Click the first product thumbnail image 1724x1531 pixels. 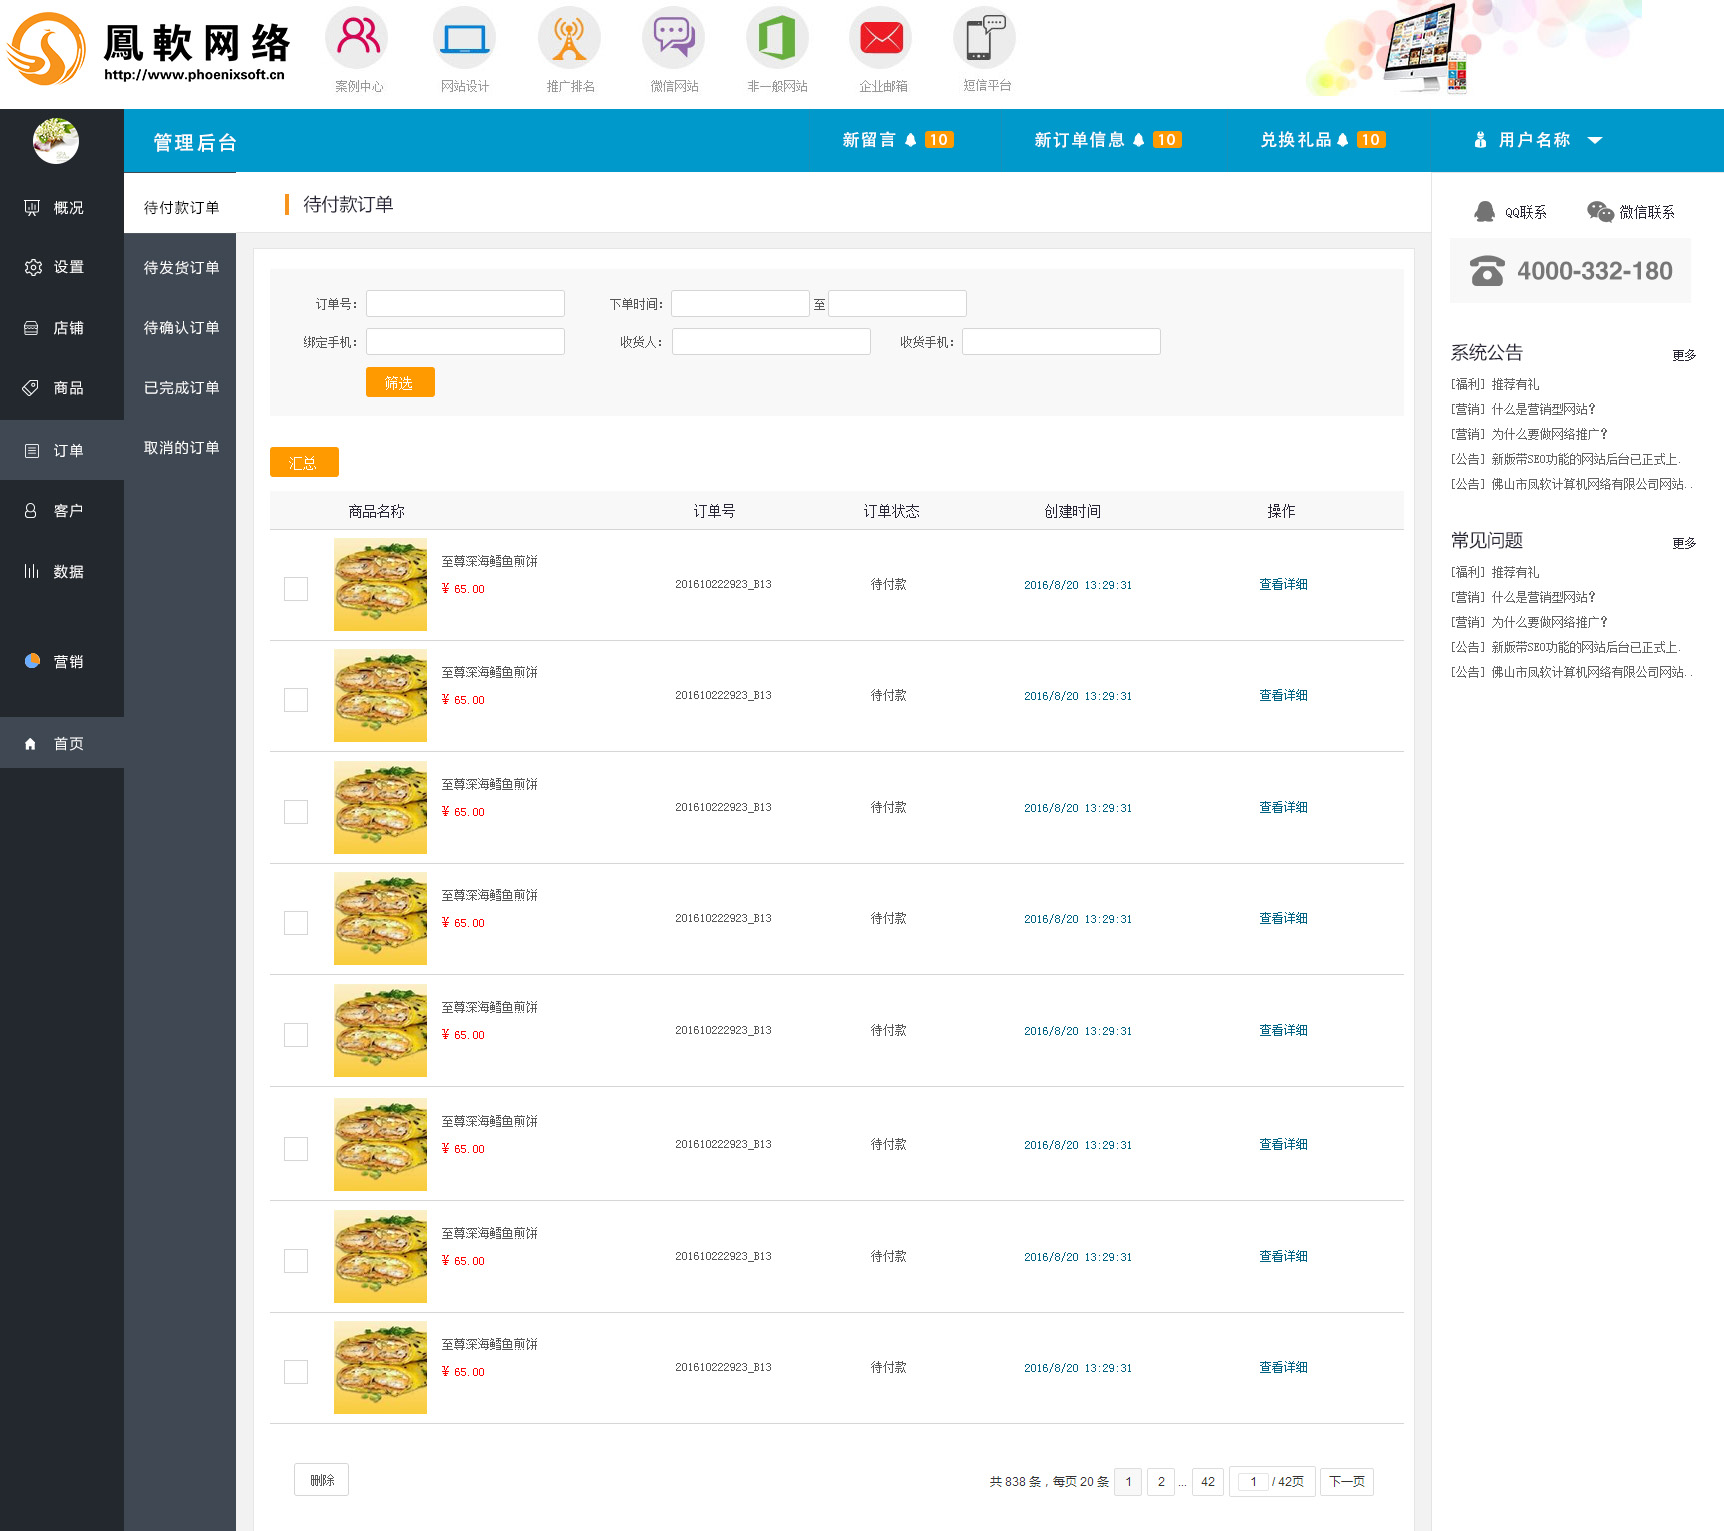(x=380, y=585)
